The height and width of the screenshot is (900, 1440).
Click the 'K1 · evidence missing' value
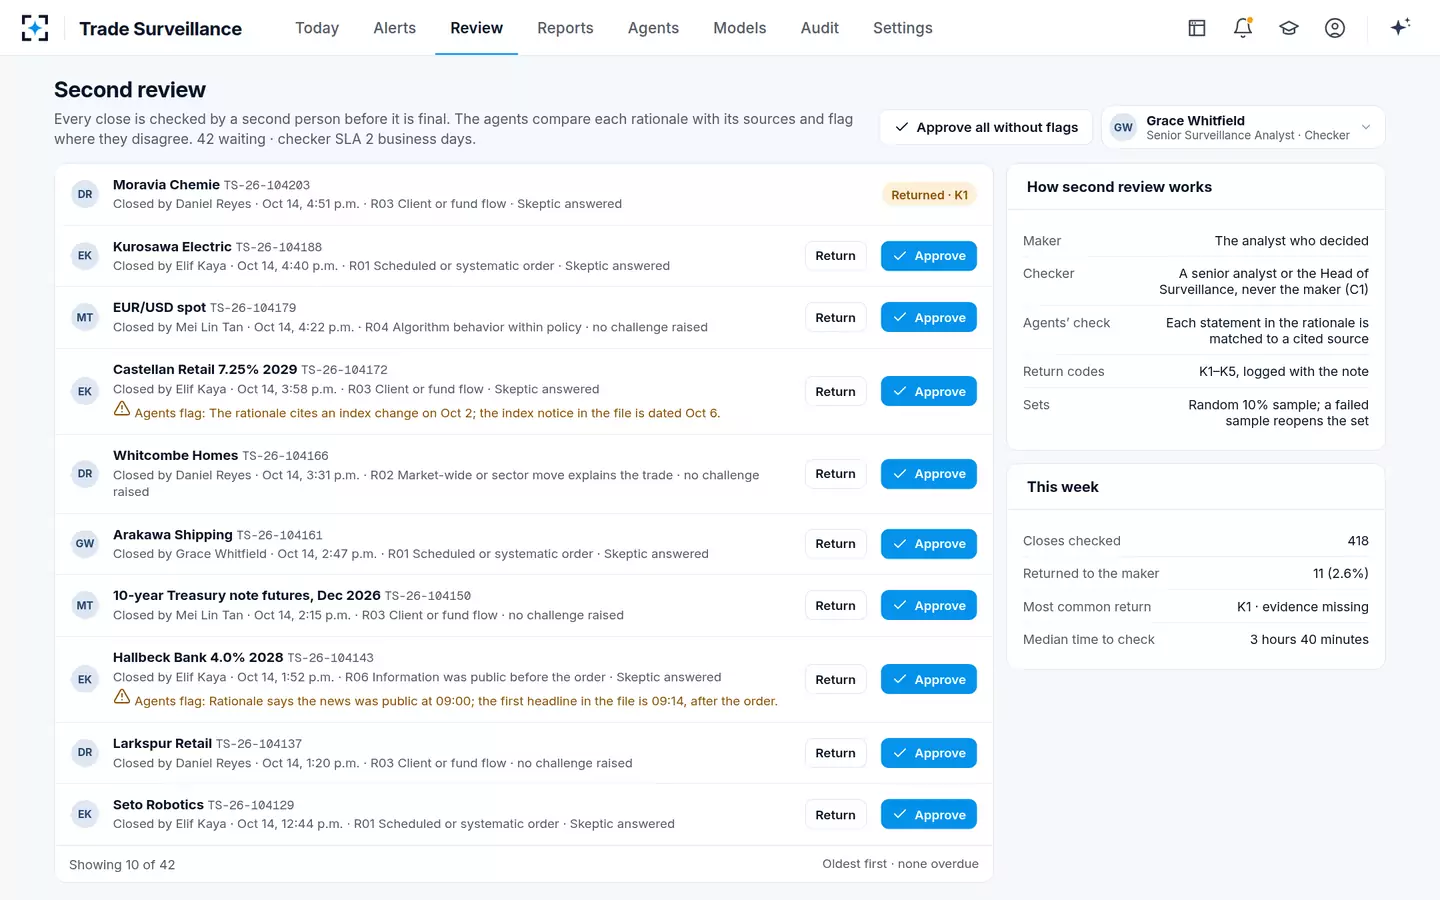[x=1303, y=607]
